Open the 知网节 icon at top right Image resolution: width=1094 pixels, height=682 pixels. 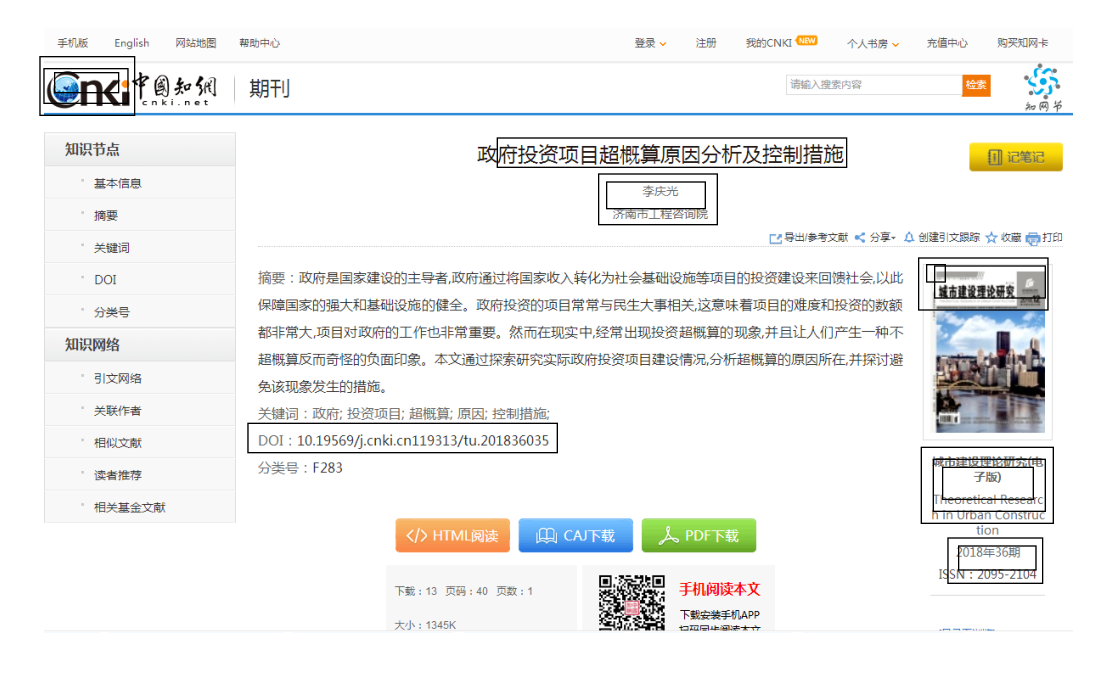[x=1043, y=85]
